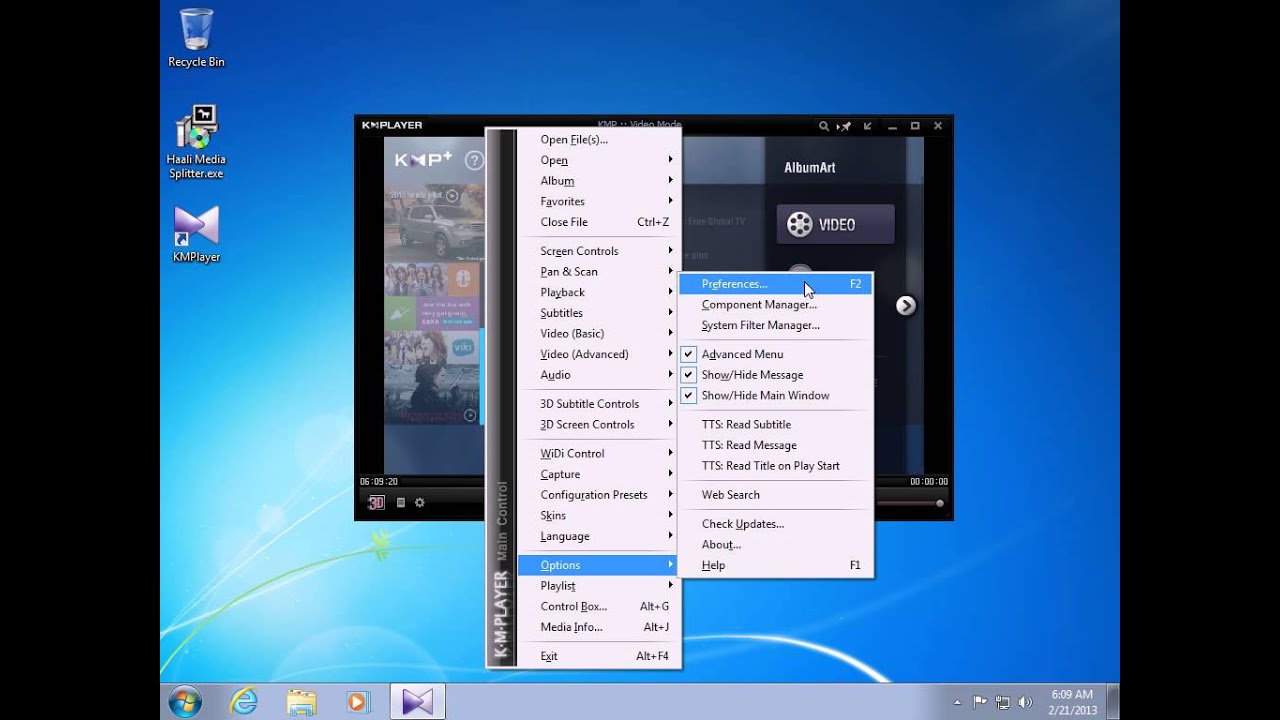Image resolution: width=1280 pixels, height=720 pixels.
Task: Select TTS: Read Title on Play Start
Action: click(775, 465)
